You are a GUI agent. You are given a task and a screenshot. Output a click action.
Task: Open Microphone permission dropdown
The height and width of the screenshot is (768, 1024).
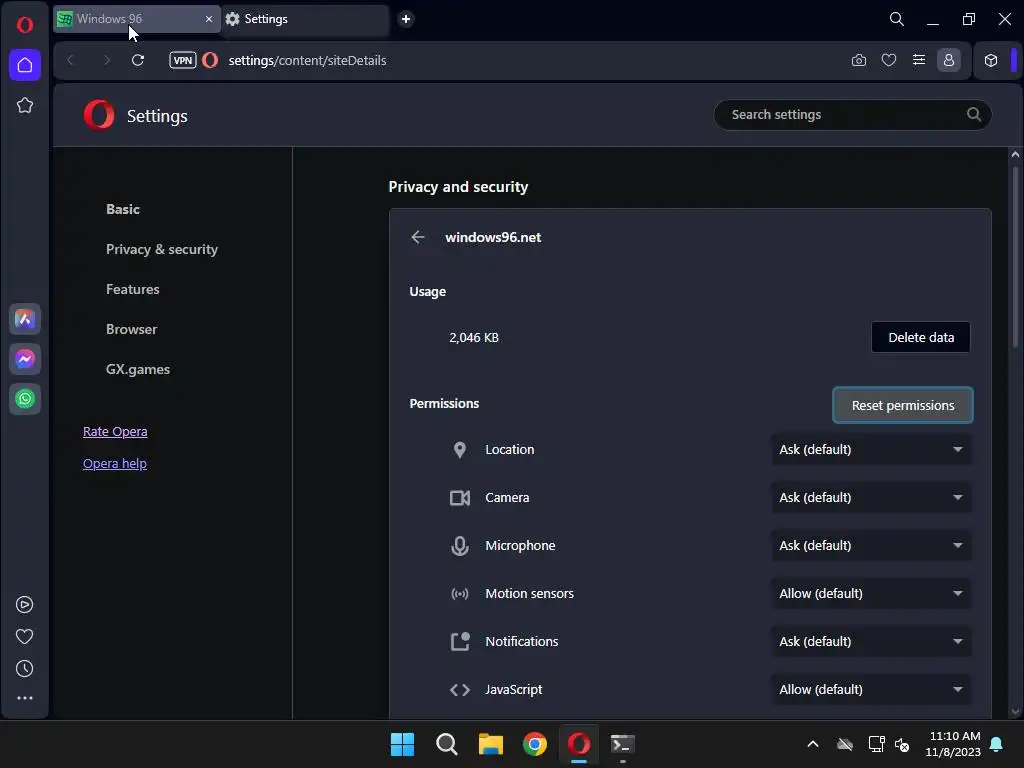[x=871, y=545]
